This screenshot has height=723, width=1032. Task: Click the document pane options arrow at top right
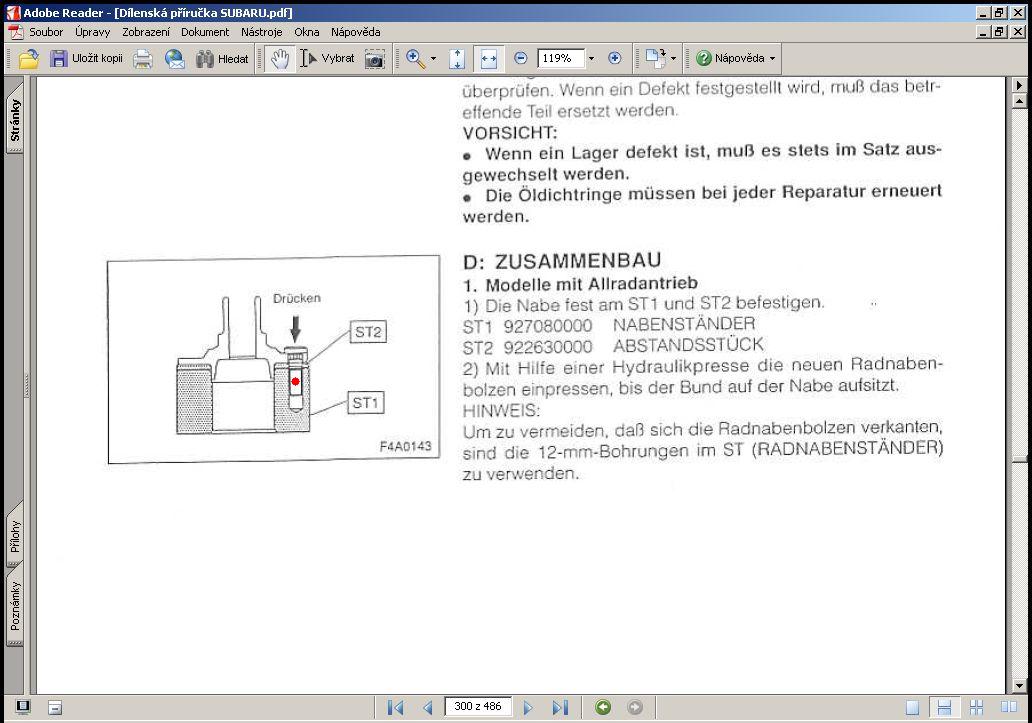point(1019,85)
